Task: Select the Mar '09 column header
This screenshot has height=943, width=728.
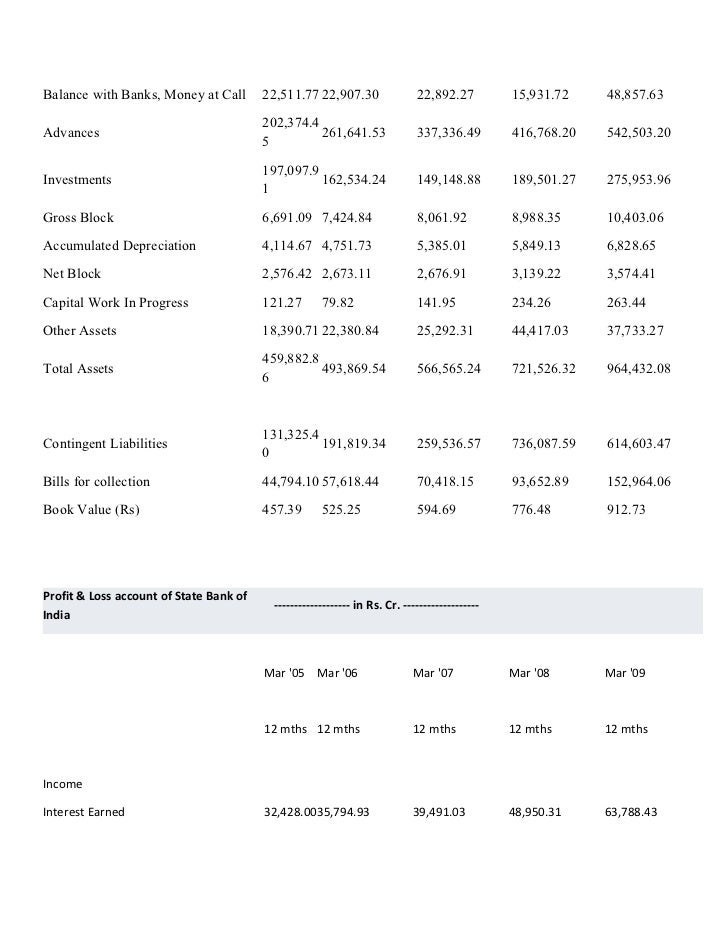Action: pyautogui.click(x=625, y=673)
